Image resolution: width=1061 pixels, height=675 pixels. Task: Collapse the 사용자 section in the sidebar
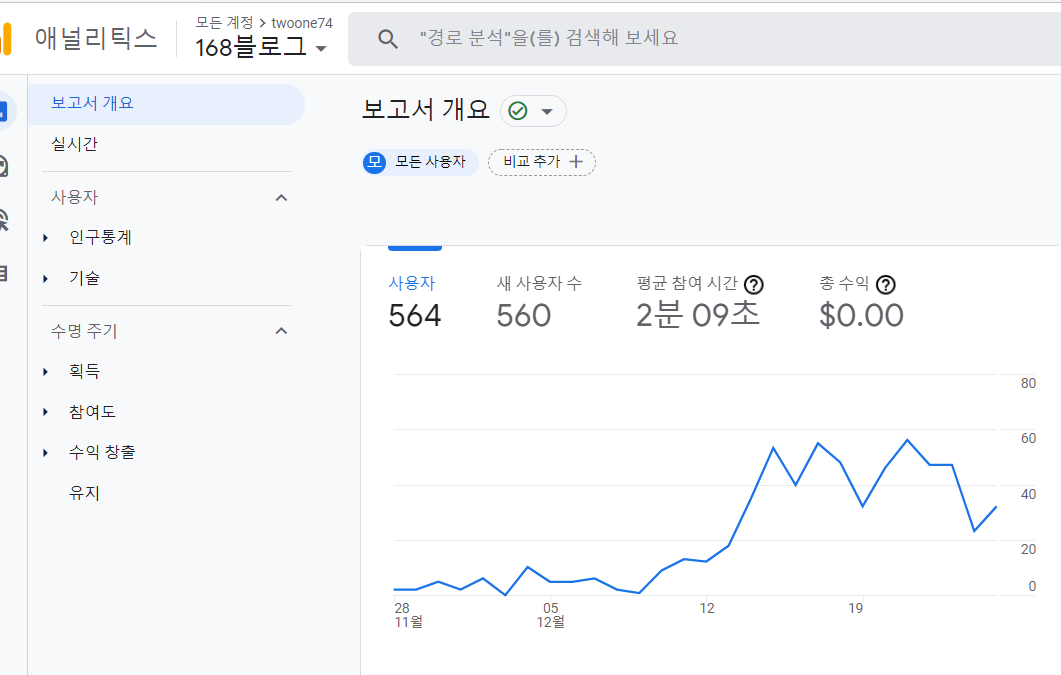tap(282, 197)
